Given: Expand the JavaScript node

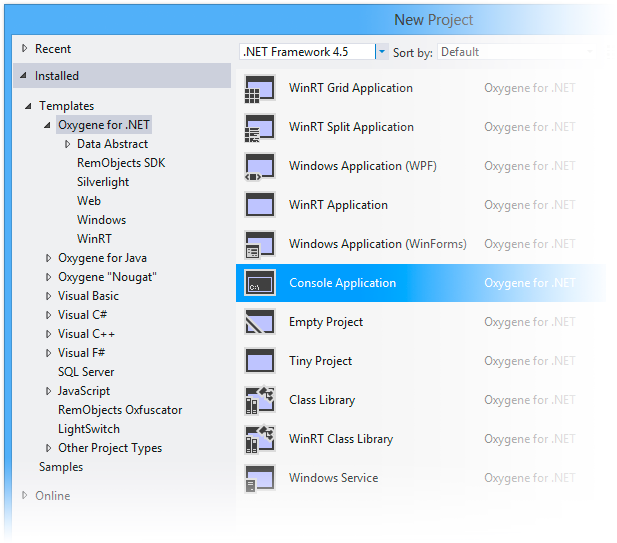Looking at the screenshot, I should click(48, 391).
